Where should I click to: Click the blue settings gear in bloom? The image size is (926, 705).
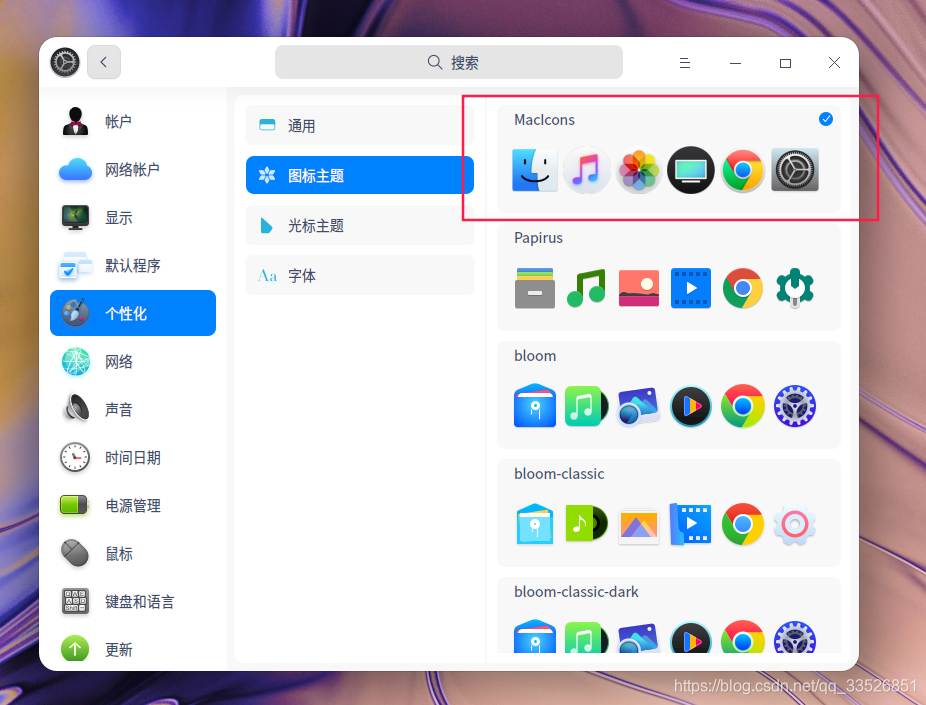[x=795, y=406]
